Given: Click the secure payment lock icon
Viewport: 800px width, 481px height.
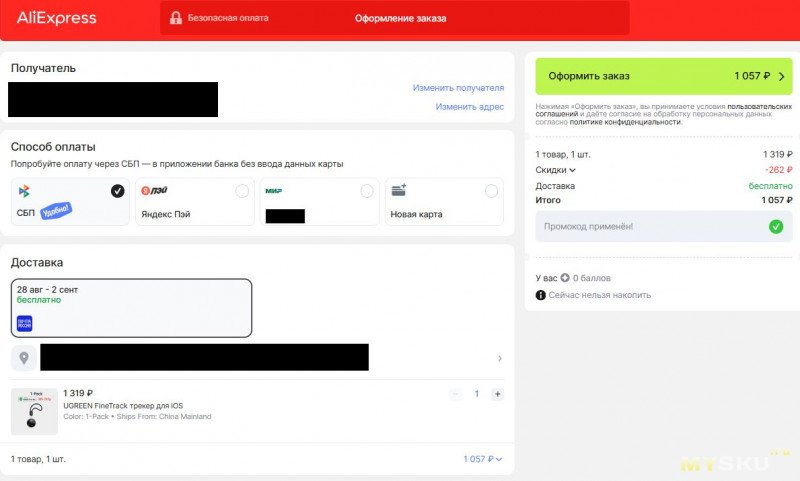Looking at the screenshot, I should 176,18.
